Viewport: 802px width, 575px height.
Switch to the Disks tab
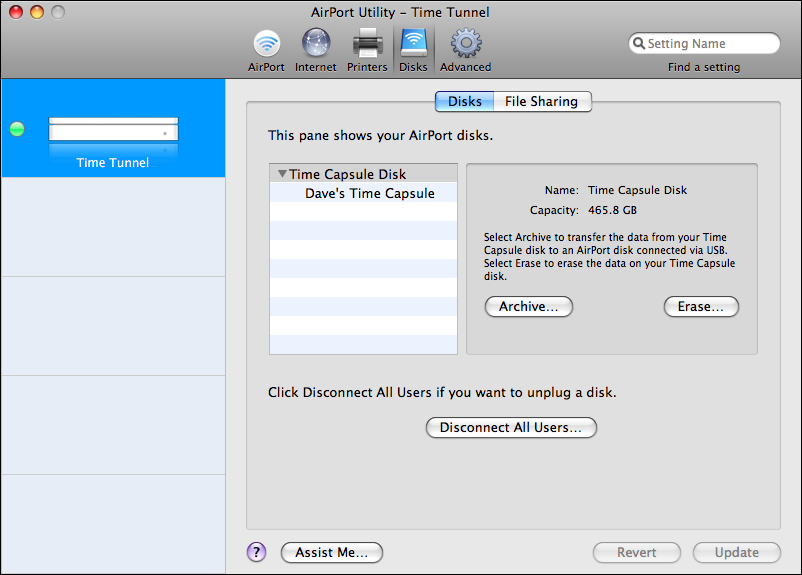pos(464,101)
